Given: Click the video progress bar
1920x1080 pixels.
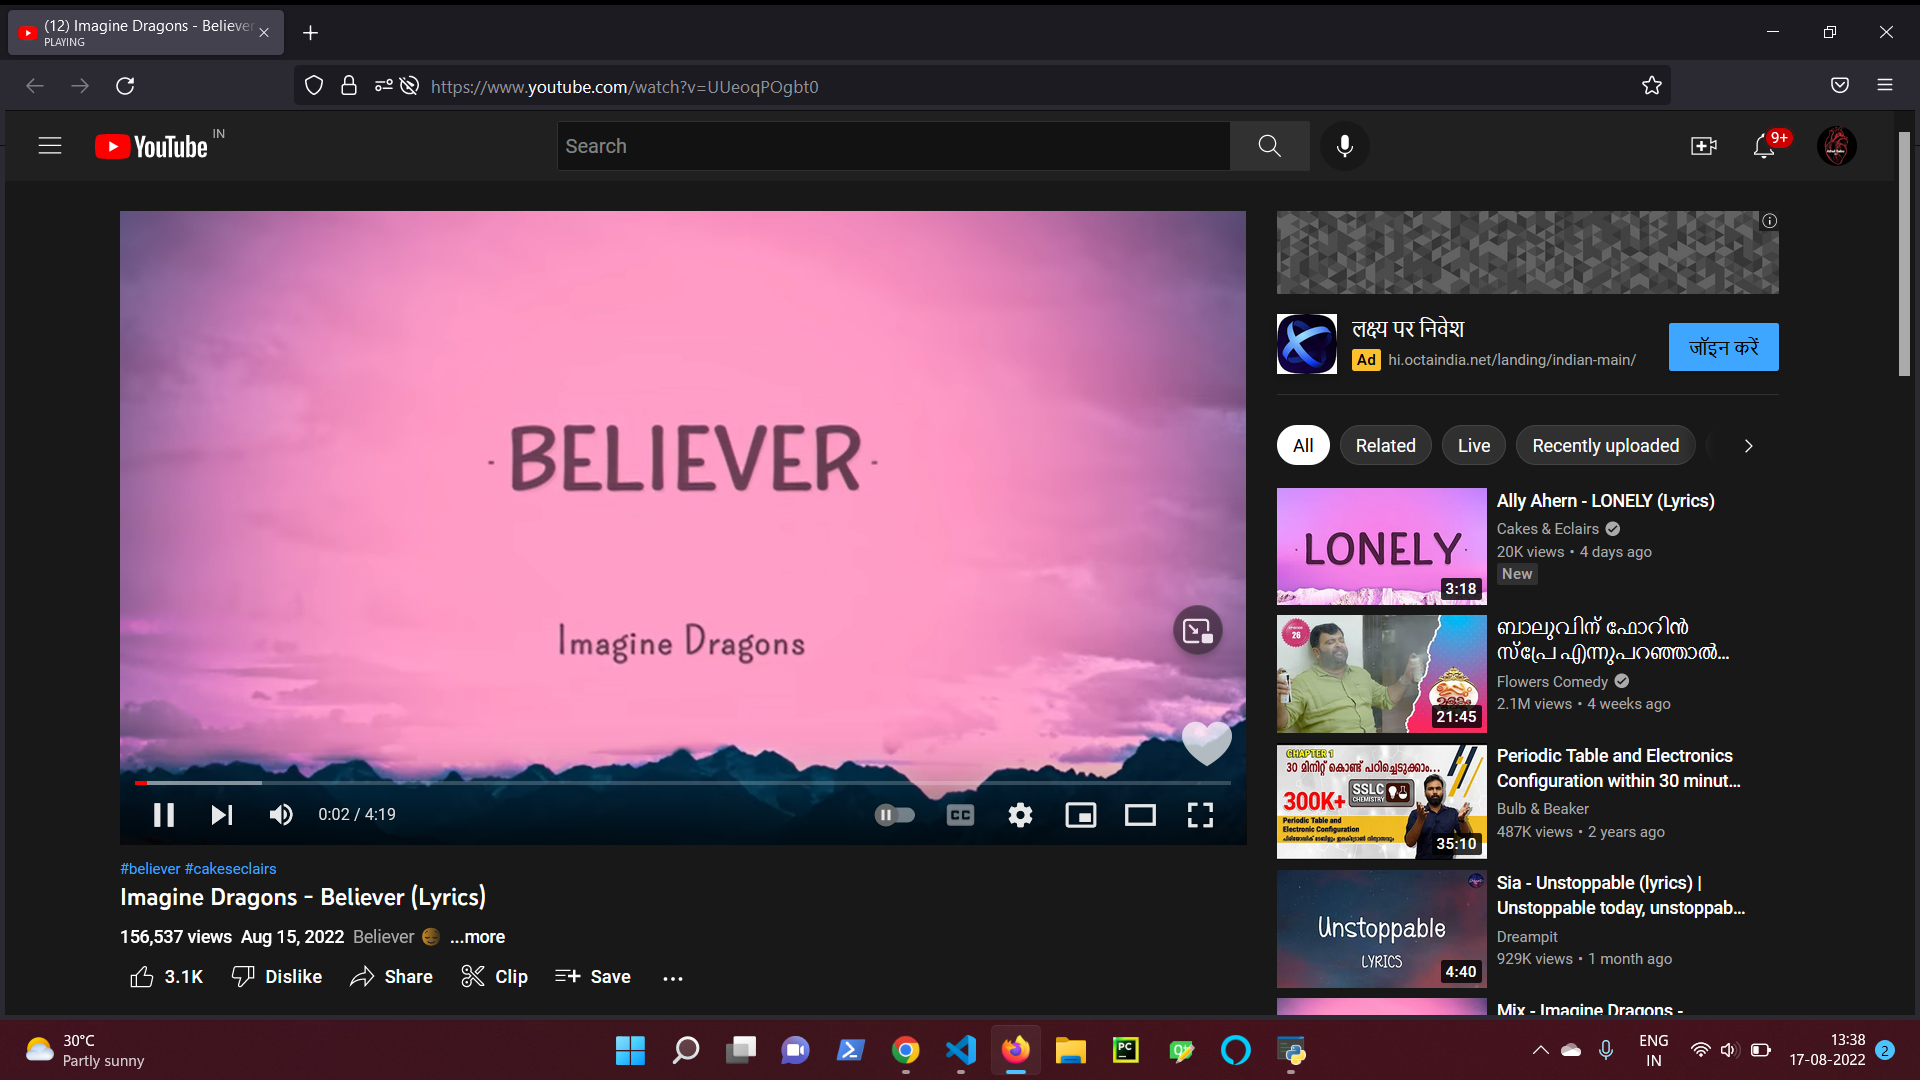Looking at the screenshot, I should point(683,783).
